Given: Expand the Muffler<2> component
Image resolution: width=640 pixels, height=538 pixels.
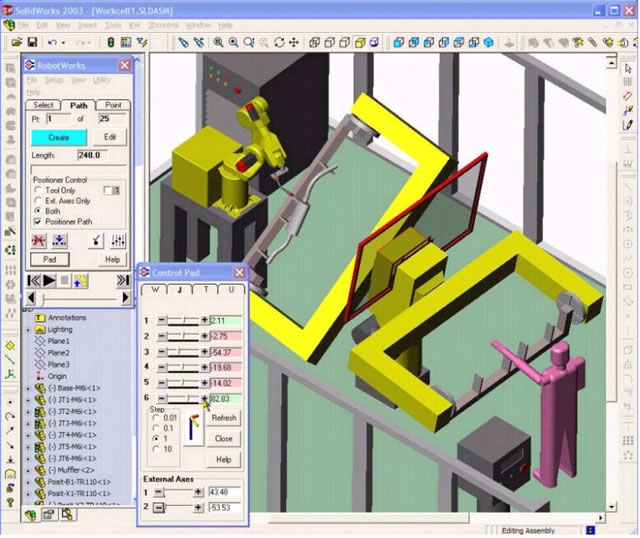Looking at the screenshot, I should pyautogui.click(x=28, y=470).
